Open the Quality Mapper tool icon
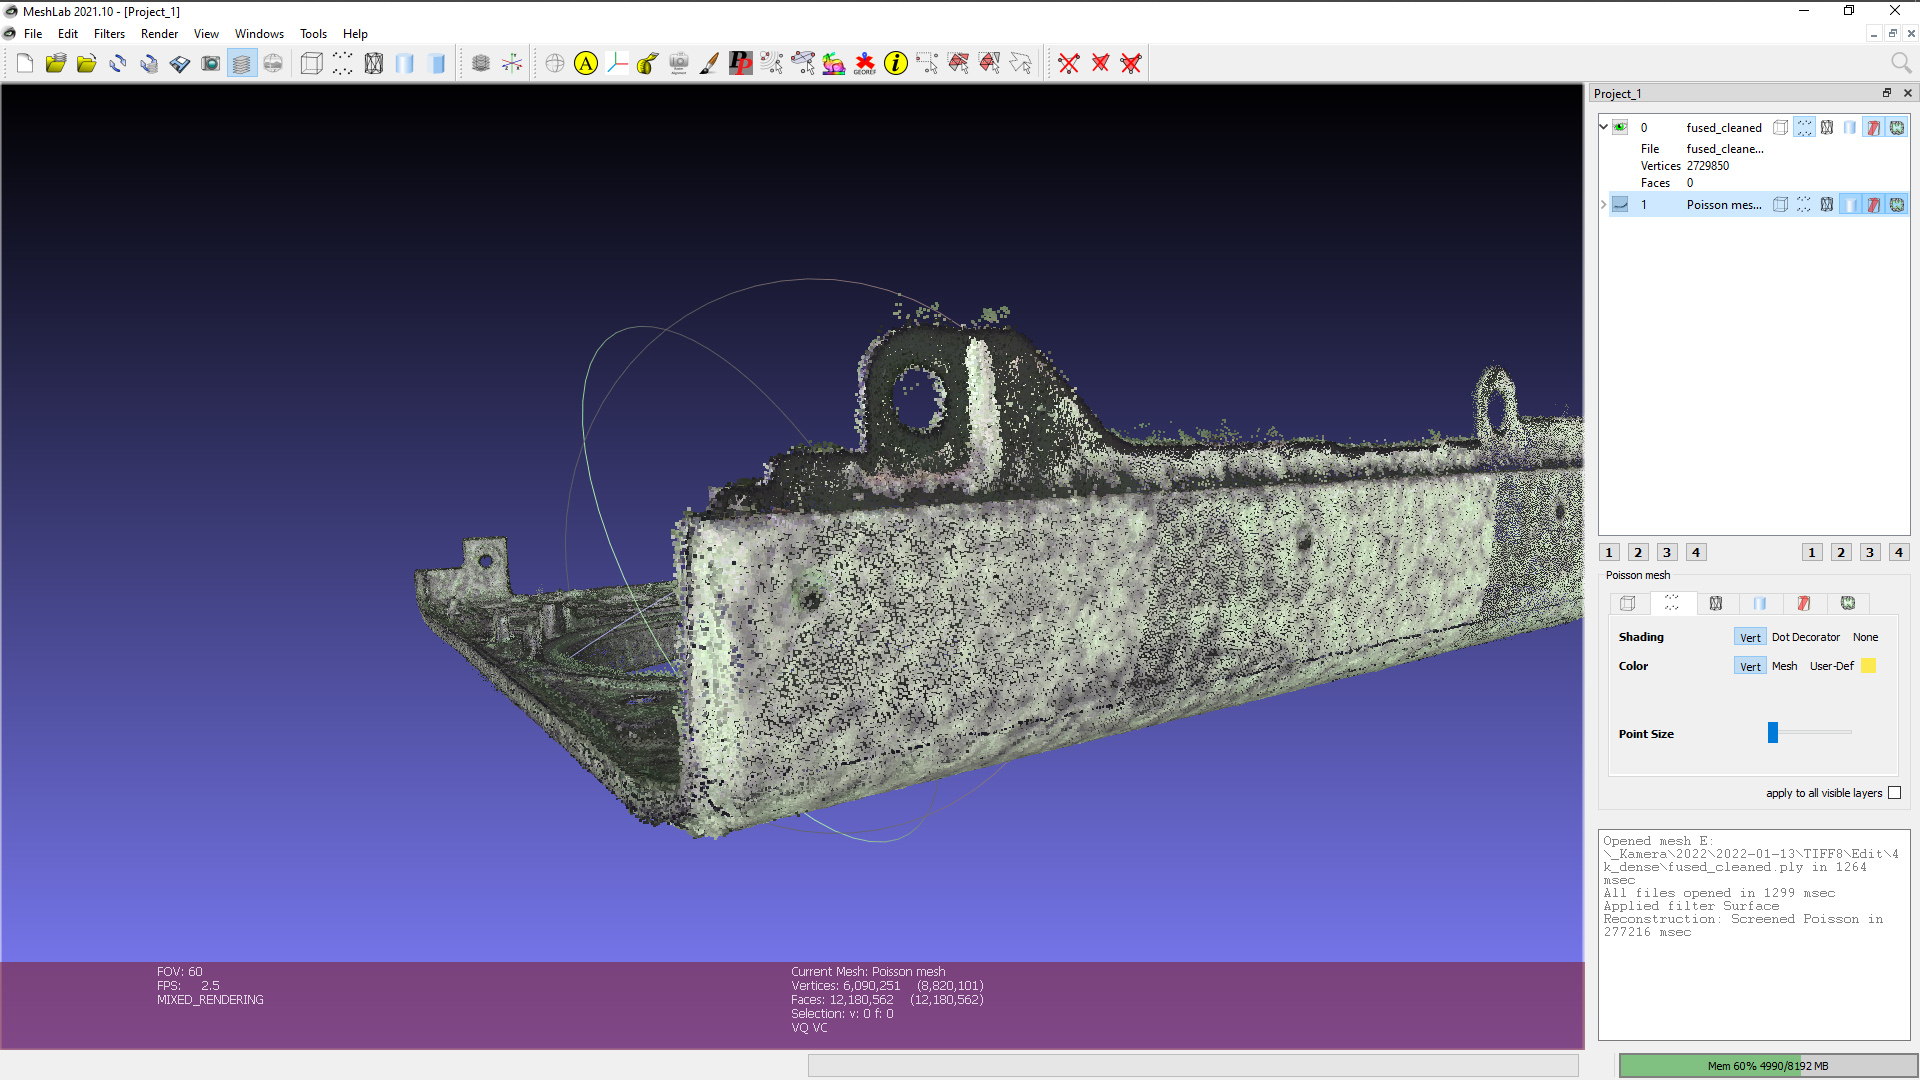1920x1080 pixels. [834, 64]
